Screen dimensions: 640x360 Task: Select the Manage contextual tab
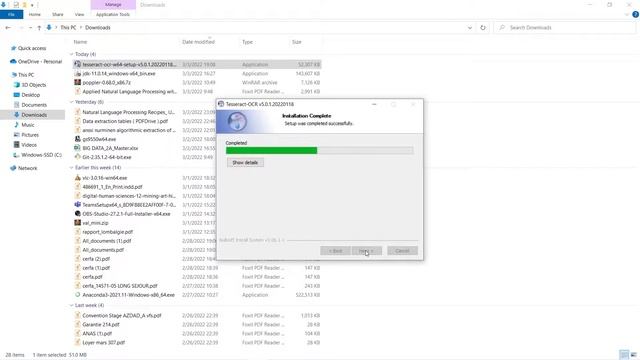pos(113,4)
